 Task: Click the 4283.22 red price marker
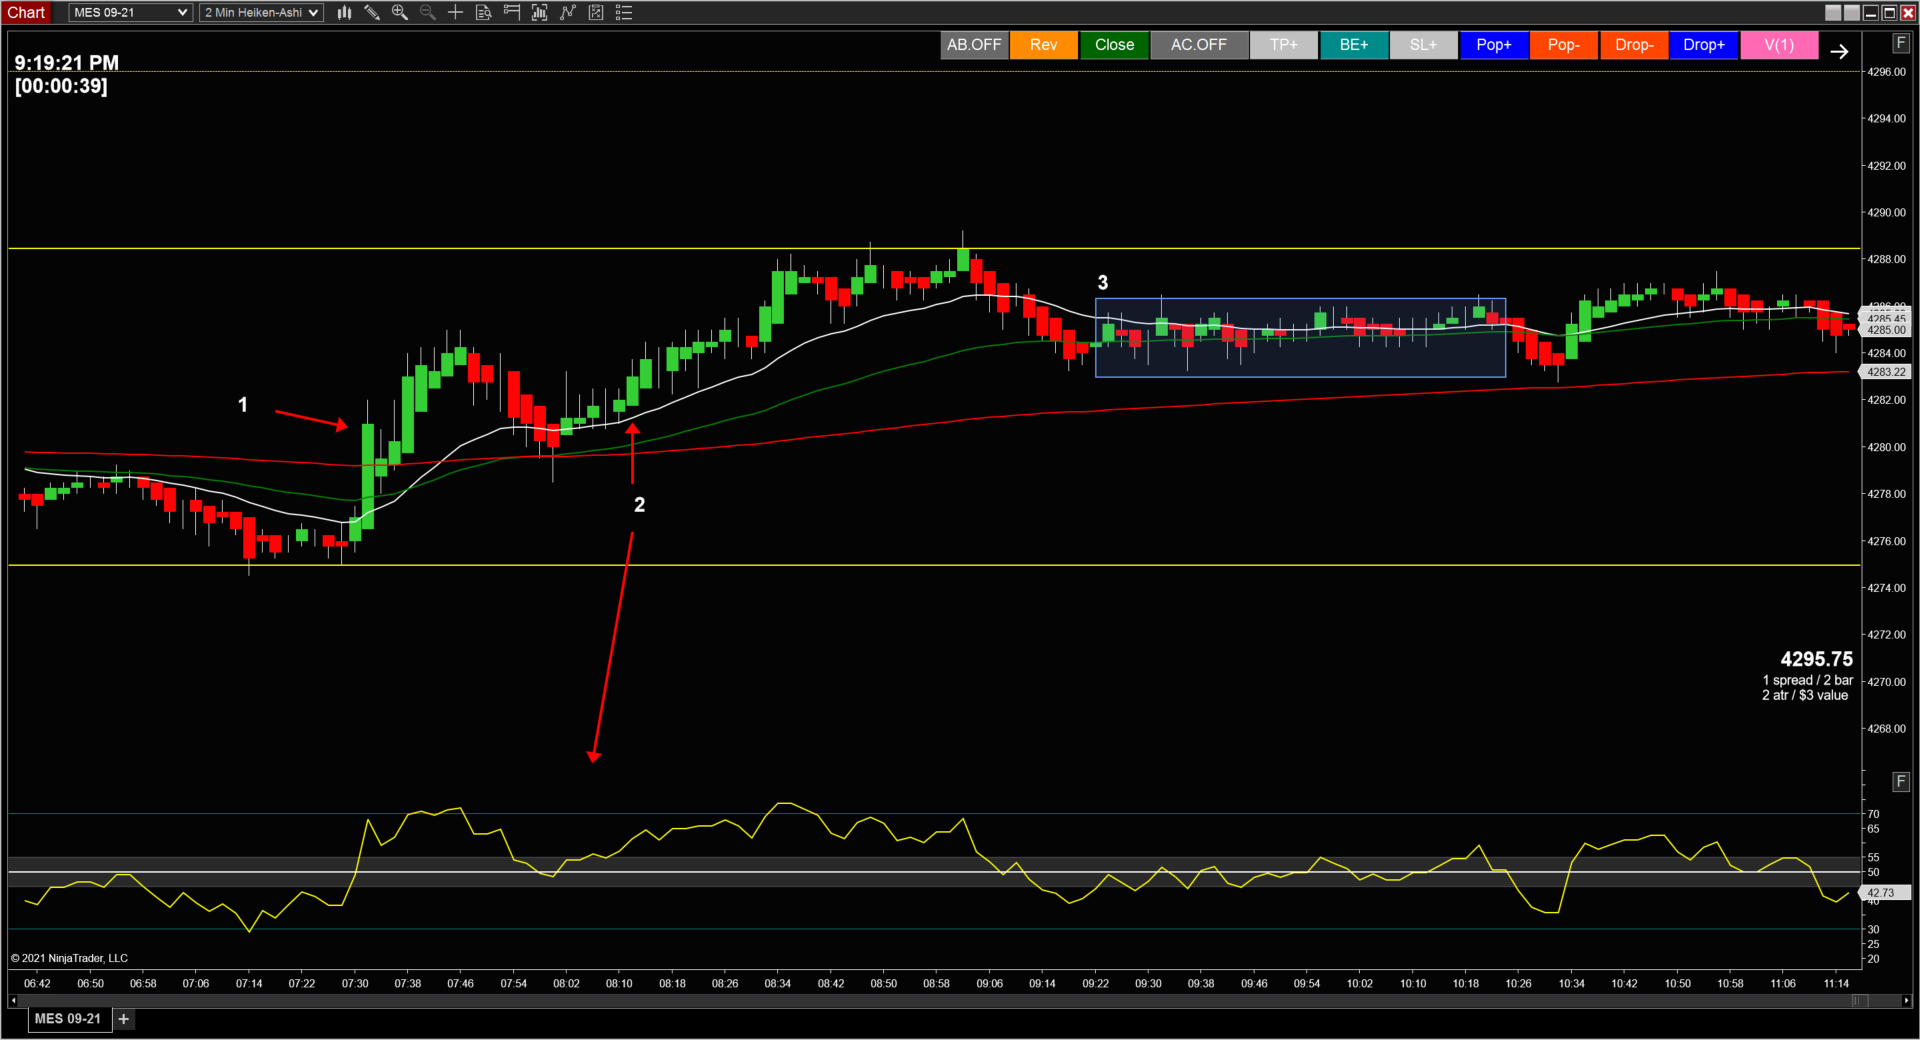[1886, 372]
